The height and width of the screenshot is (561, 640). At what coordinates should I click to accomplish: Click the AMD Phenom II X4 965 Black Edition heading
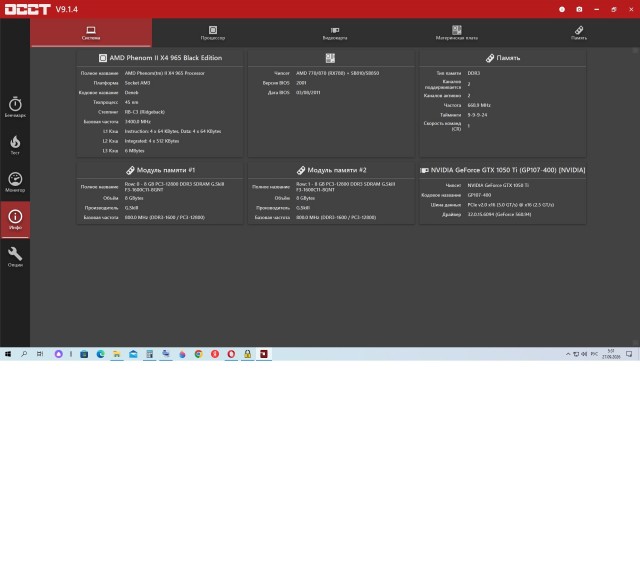[x=166, y=58]
